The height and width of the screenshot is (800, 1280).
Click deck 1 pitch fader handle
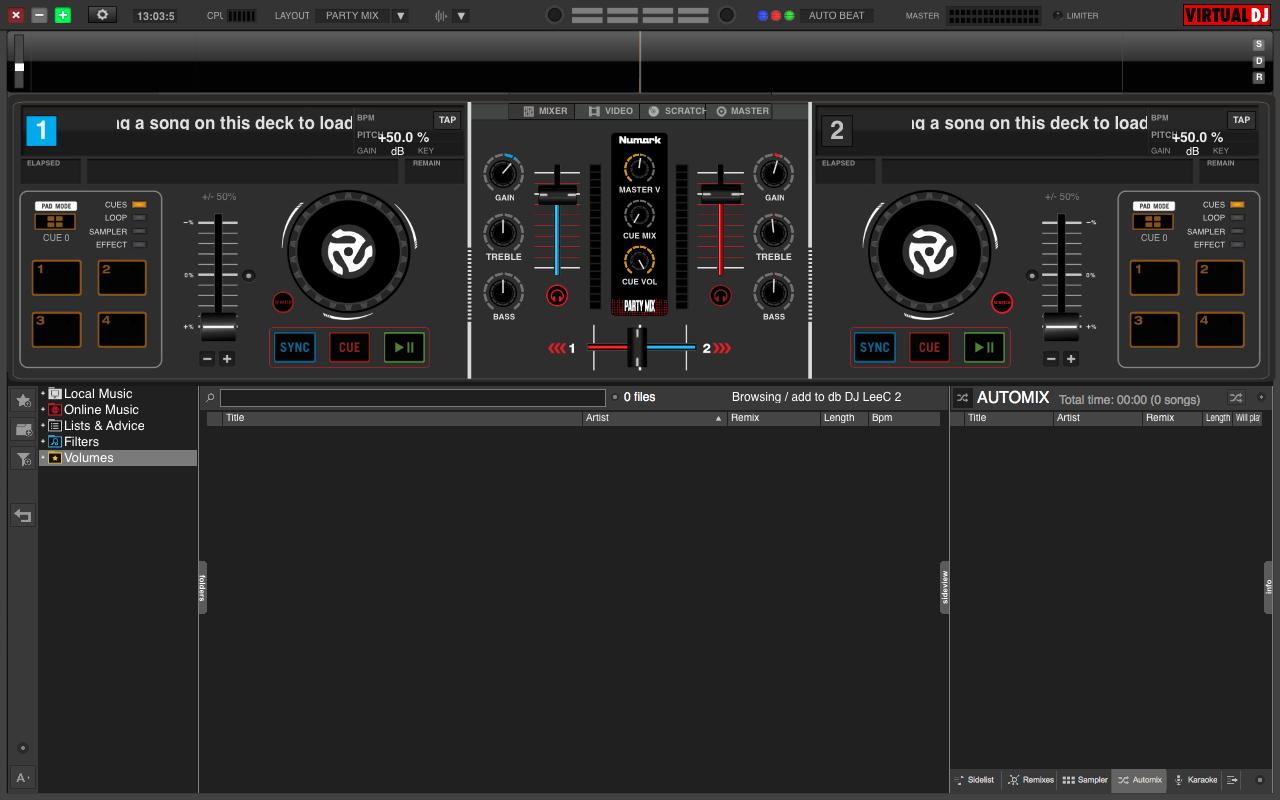pos(218,327)
